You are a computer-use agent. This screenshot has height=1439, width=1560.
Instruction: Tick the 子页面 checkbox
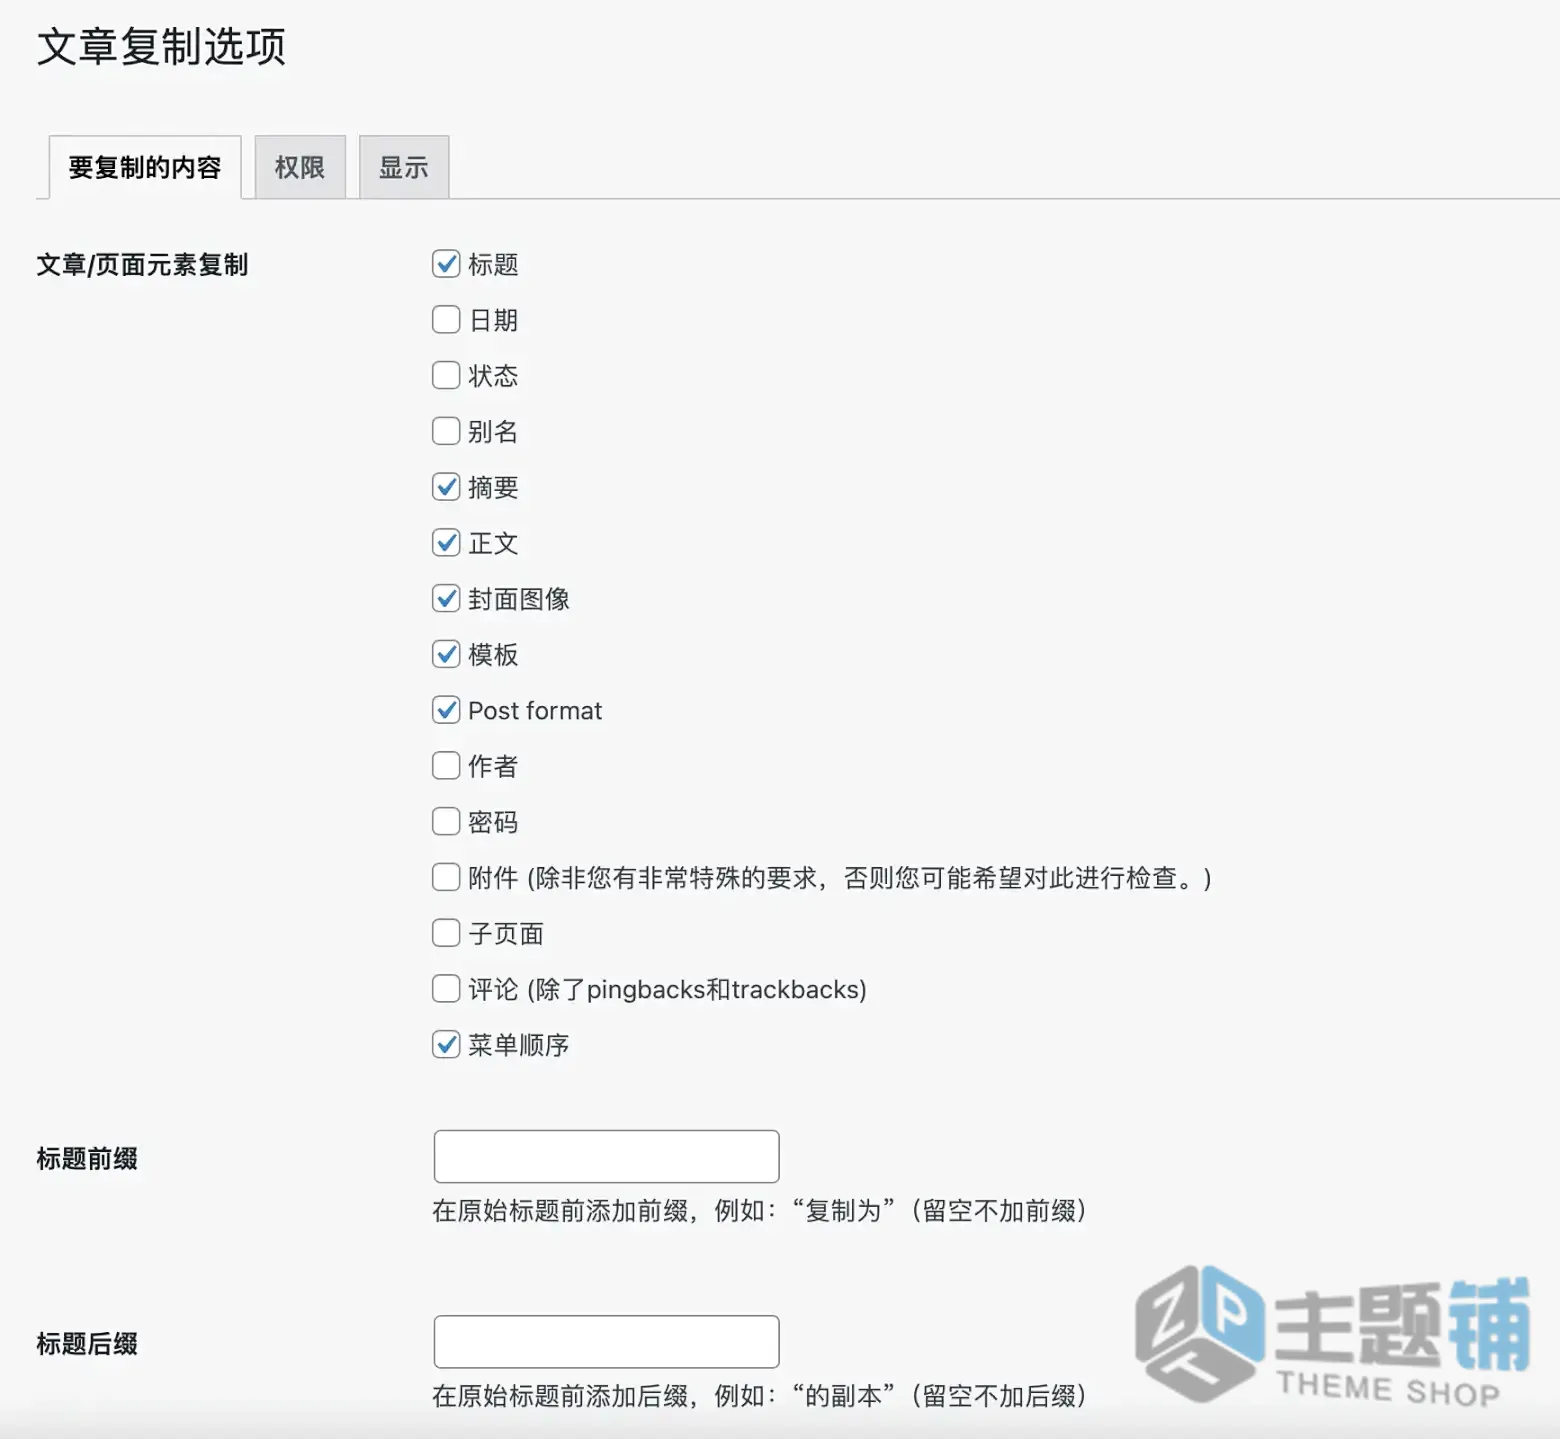click(x=446, y=933)
